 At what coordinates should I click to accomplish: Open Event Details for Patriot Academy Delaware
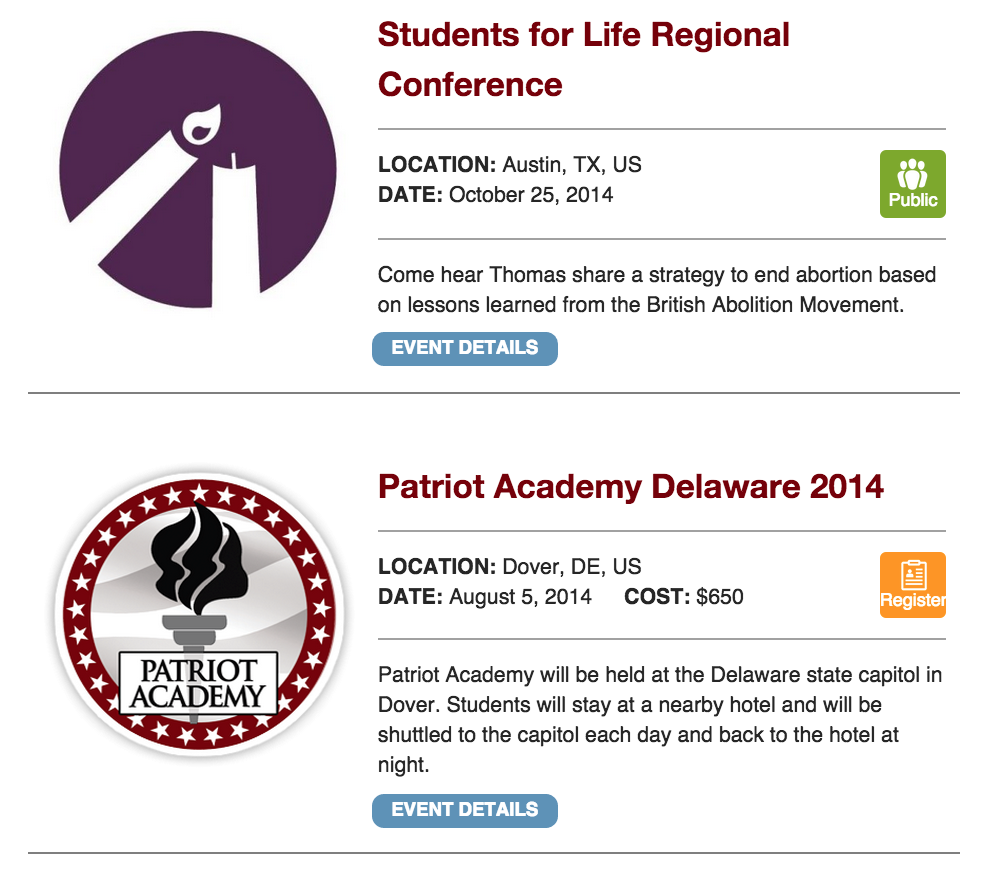pyautogui.click(x=465, y=811)
